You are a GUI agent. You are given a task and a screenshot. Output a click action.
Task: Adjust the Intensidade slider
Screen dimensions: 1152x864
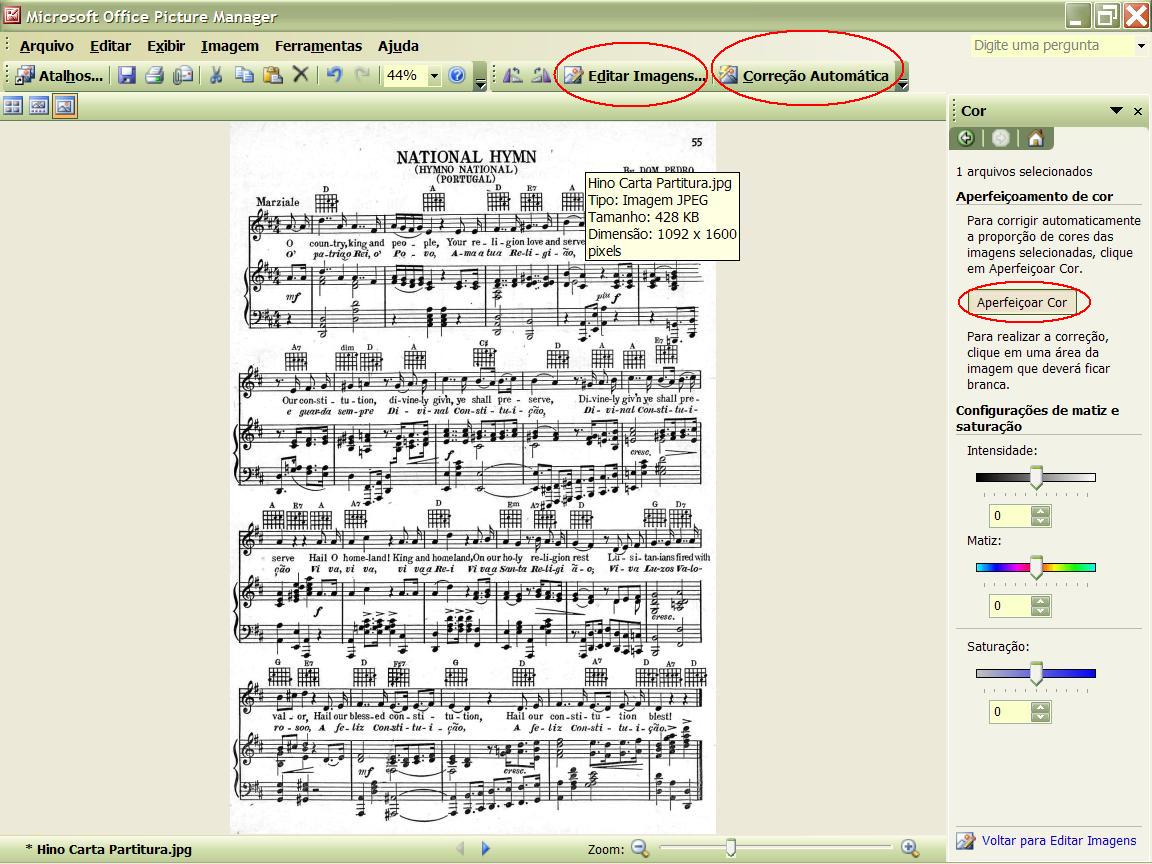(x=1036, y=478)
